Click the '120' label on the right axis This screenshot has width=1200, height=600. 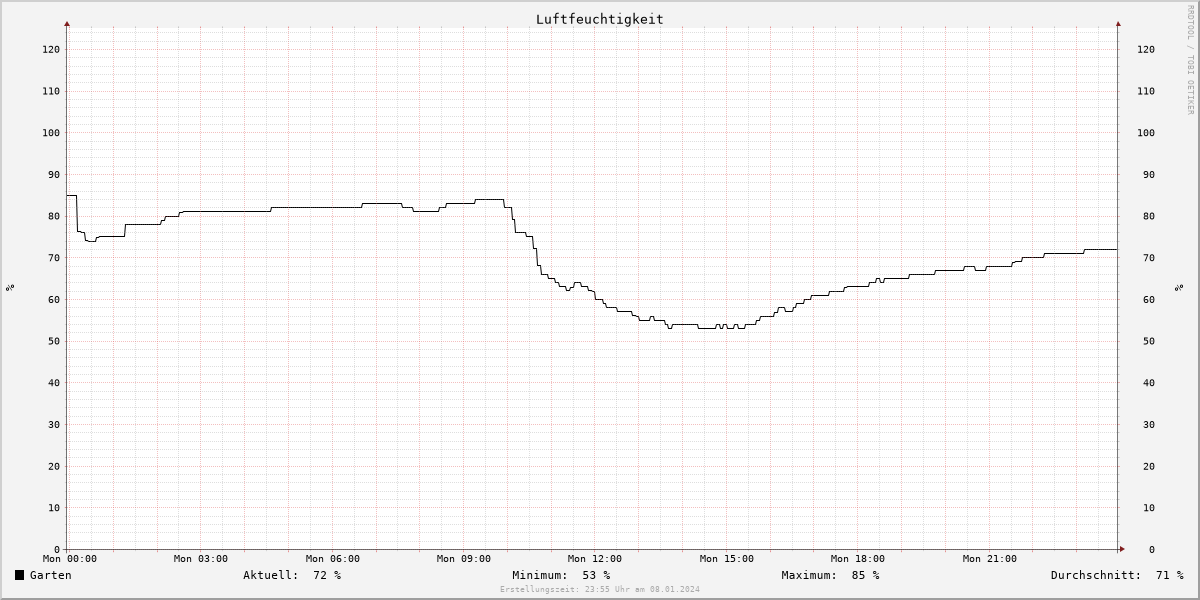point(1146,50)
